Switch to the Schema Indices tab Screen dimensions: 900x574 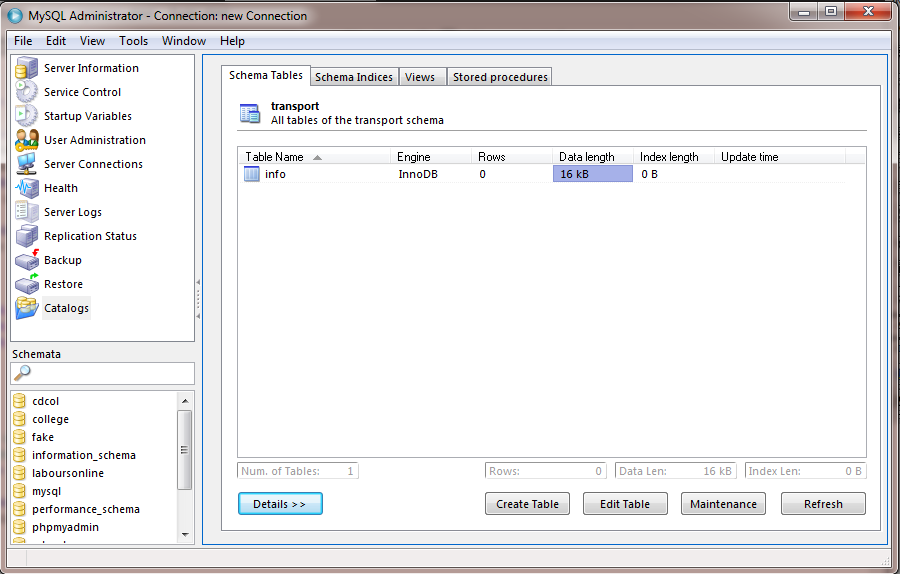point(354,77)
